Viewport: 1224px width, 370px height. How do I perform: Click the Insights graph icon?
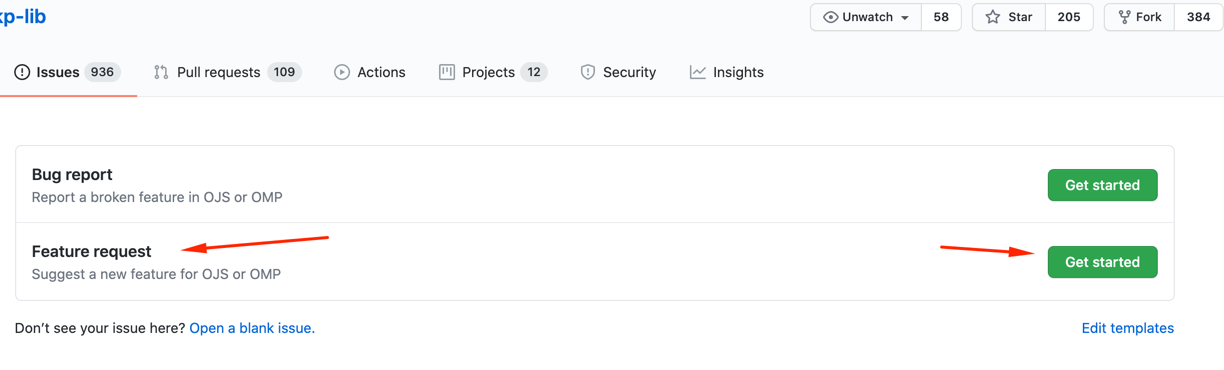point(698,72)
